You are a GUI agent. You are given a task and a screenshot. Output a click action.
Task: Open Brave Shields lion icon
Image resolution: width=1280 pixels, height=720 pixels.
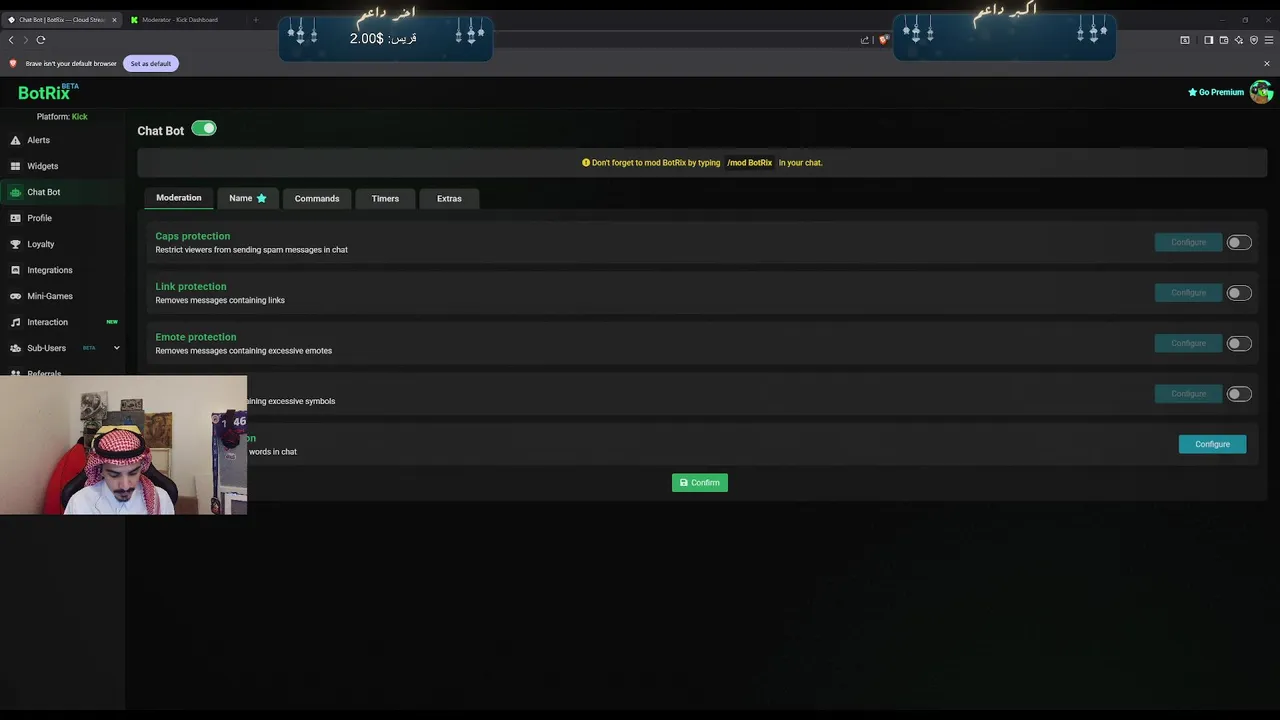click(x=883, y=40)
